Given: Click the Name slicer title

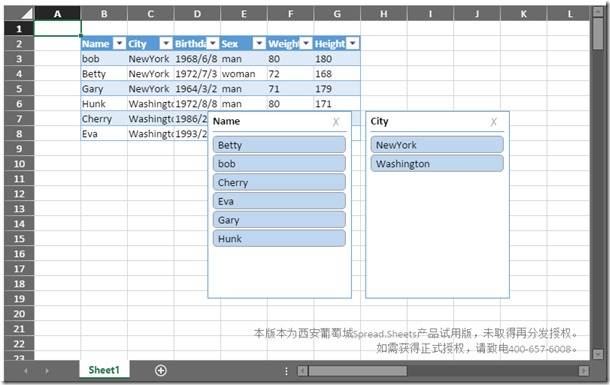Looking at the screenshot, I should (226, 121).
